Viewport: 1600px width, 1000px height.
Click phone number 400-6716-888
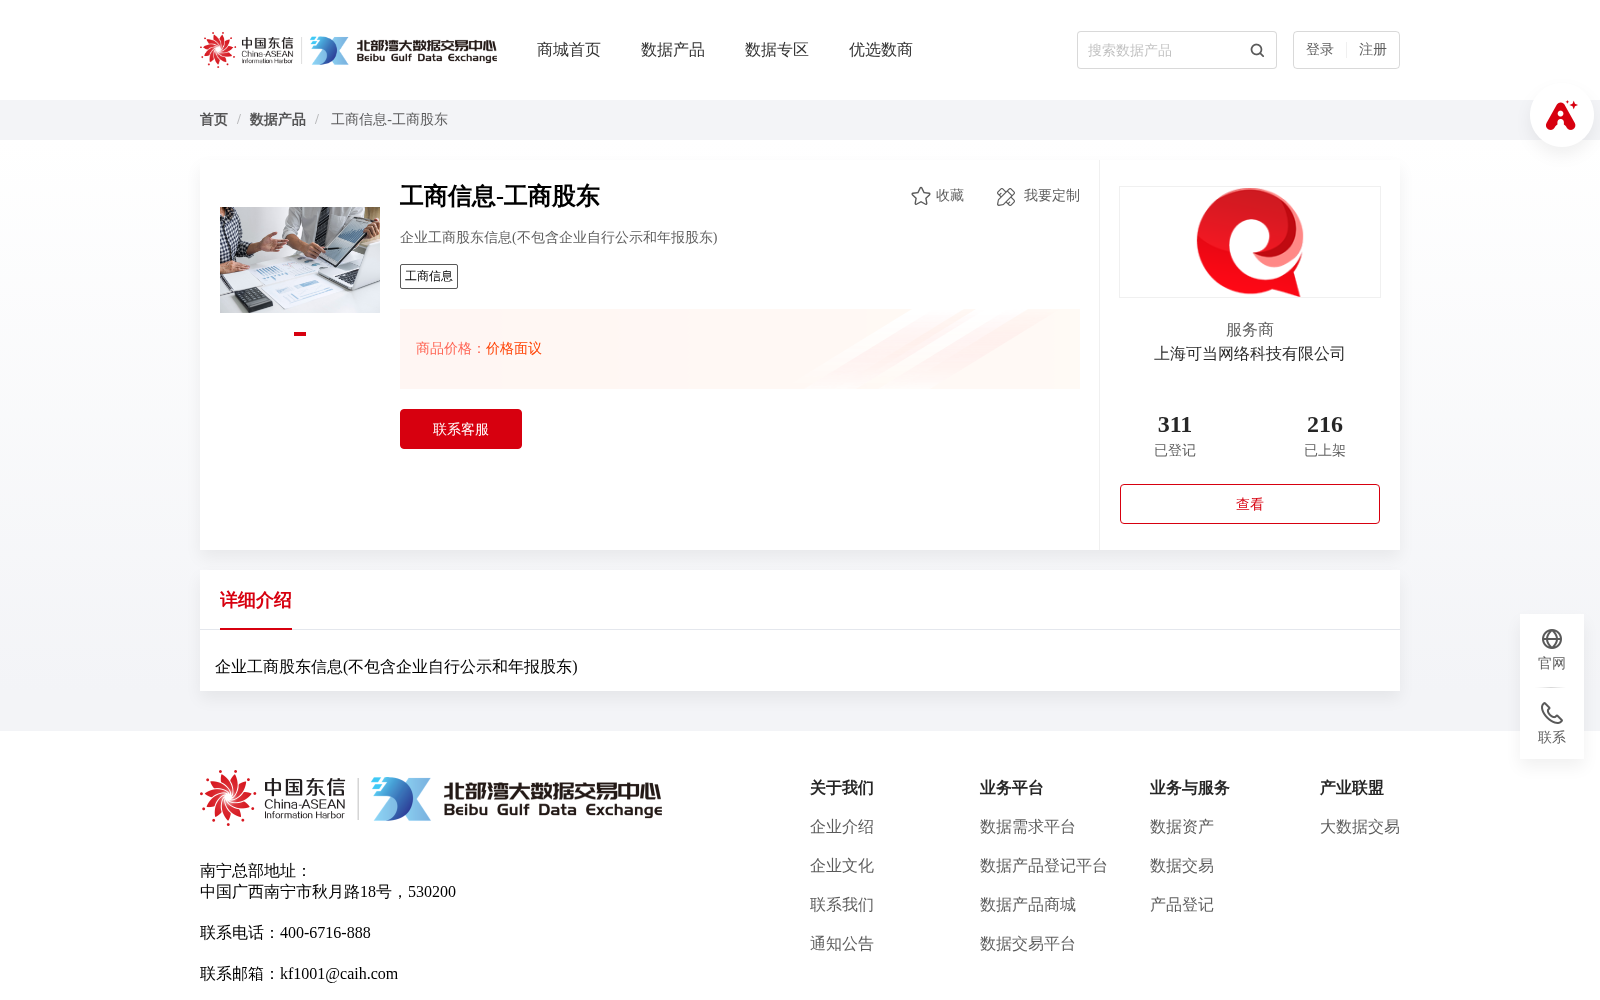[325, 933]
